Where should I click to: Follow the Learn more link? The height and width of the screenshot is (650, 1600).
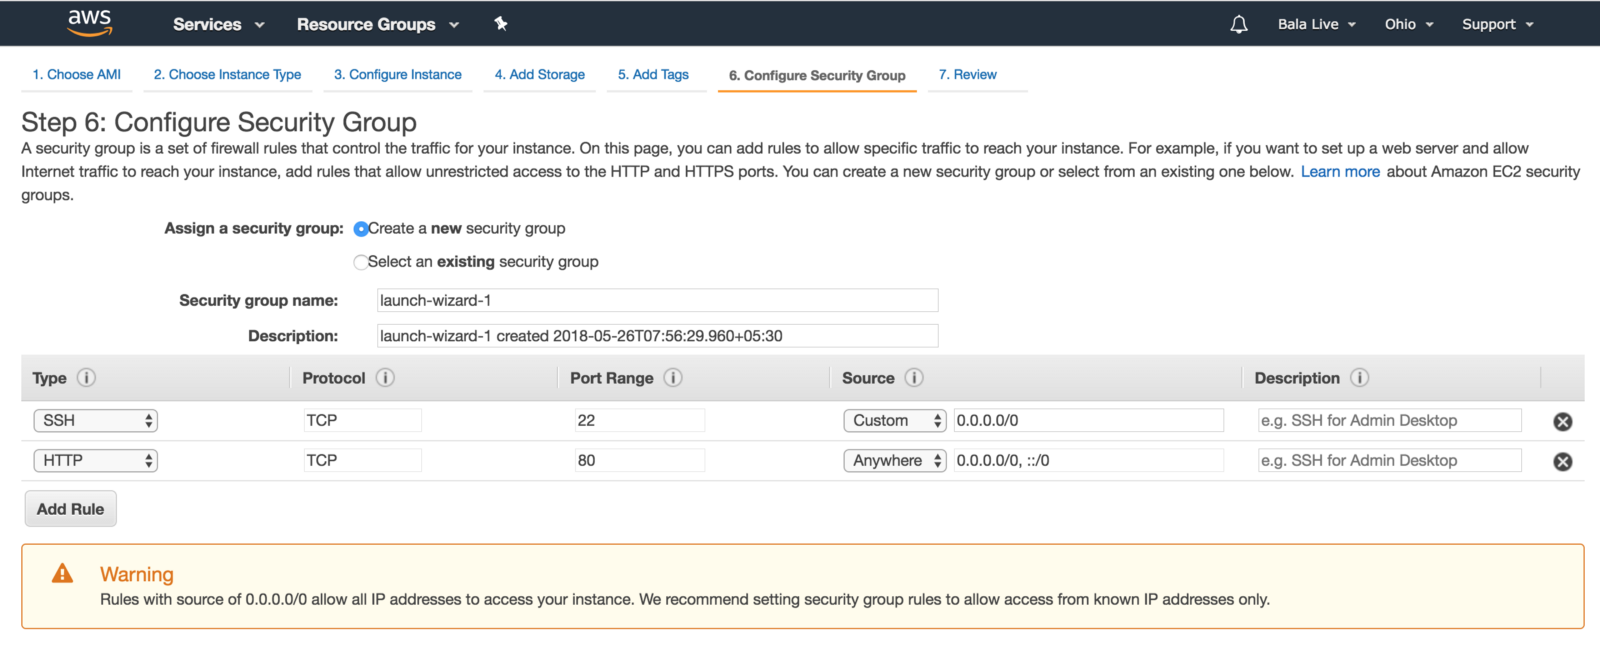(x=1340, y=172)
